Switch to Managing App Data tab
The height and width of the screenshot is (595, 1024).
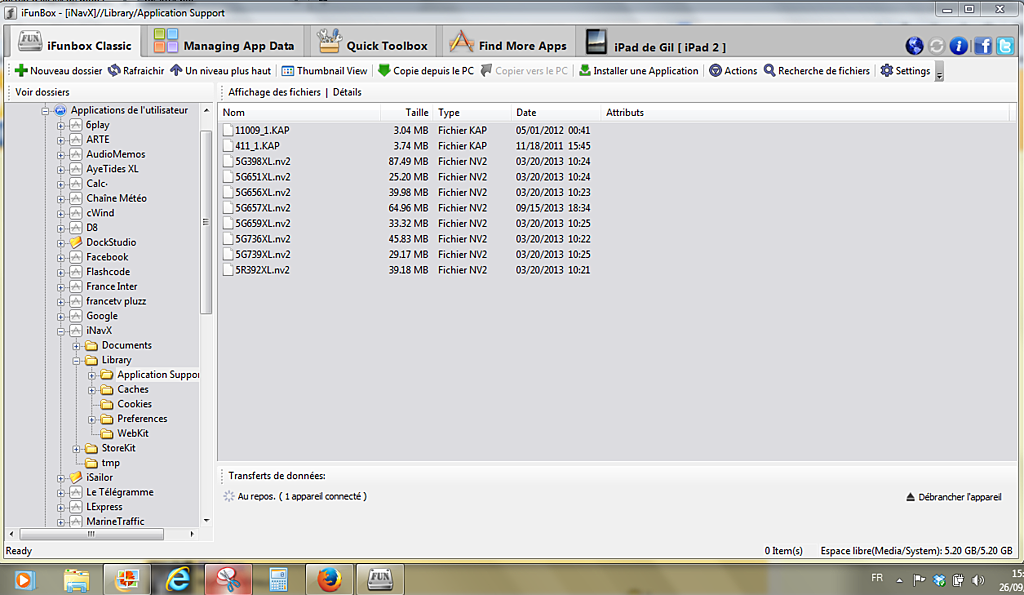(x=223, y=43)
